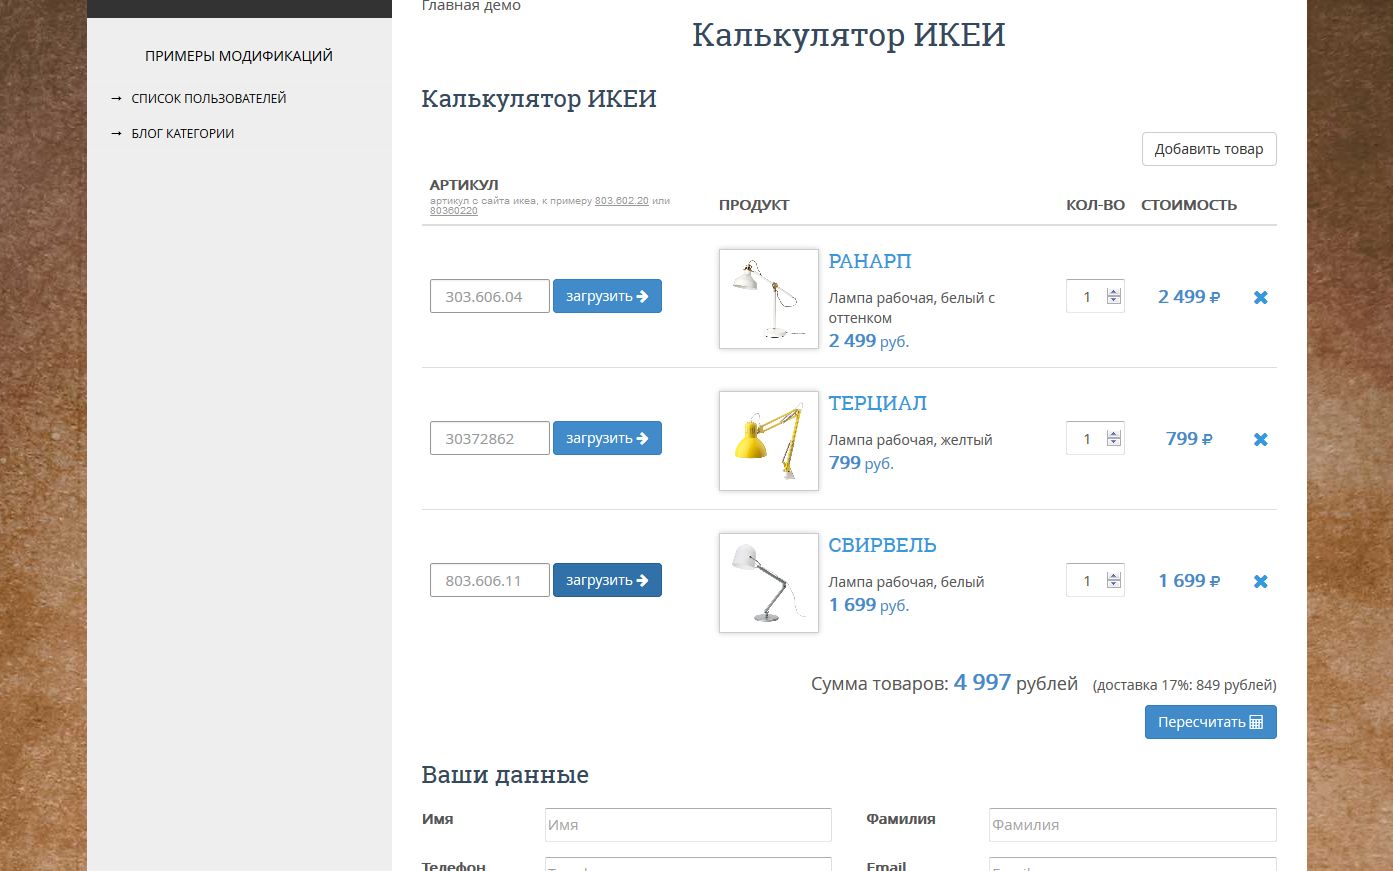Follow the example article link 803.602.20
The height and width of the screenshot is (871, 1393).
point(622,201)
